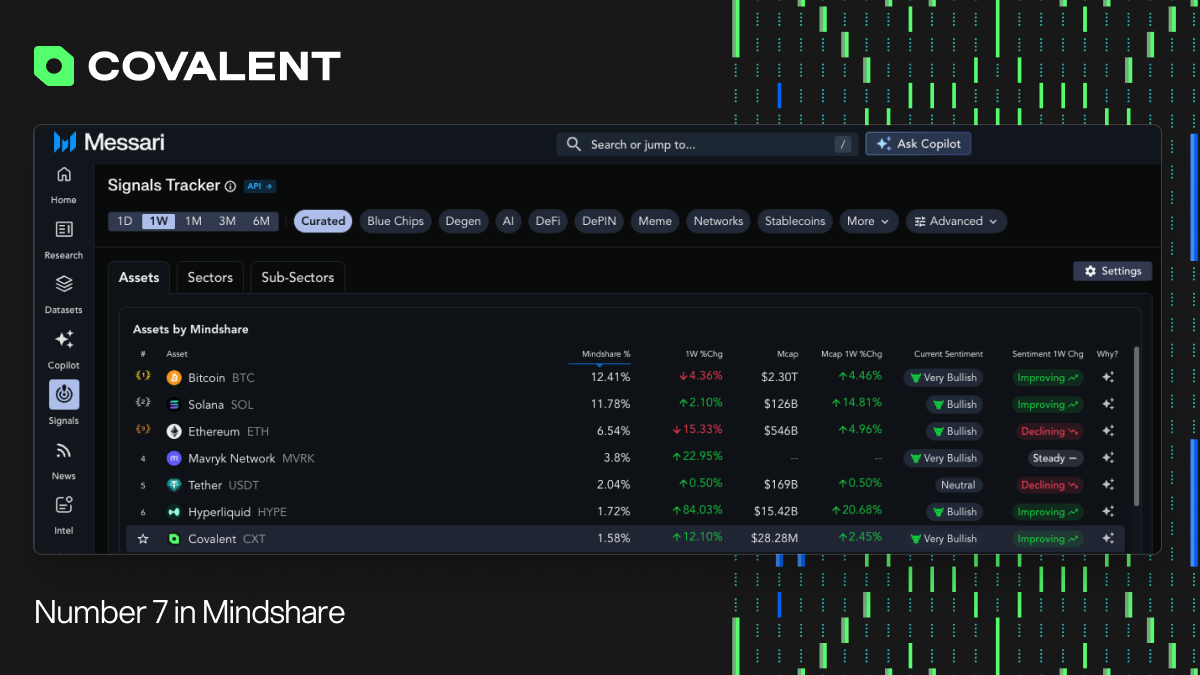Click the Why sparkle icon for Ethereum

point(1108,432)
